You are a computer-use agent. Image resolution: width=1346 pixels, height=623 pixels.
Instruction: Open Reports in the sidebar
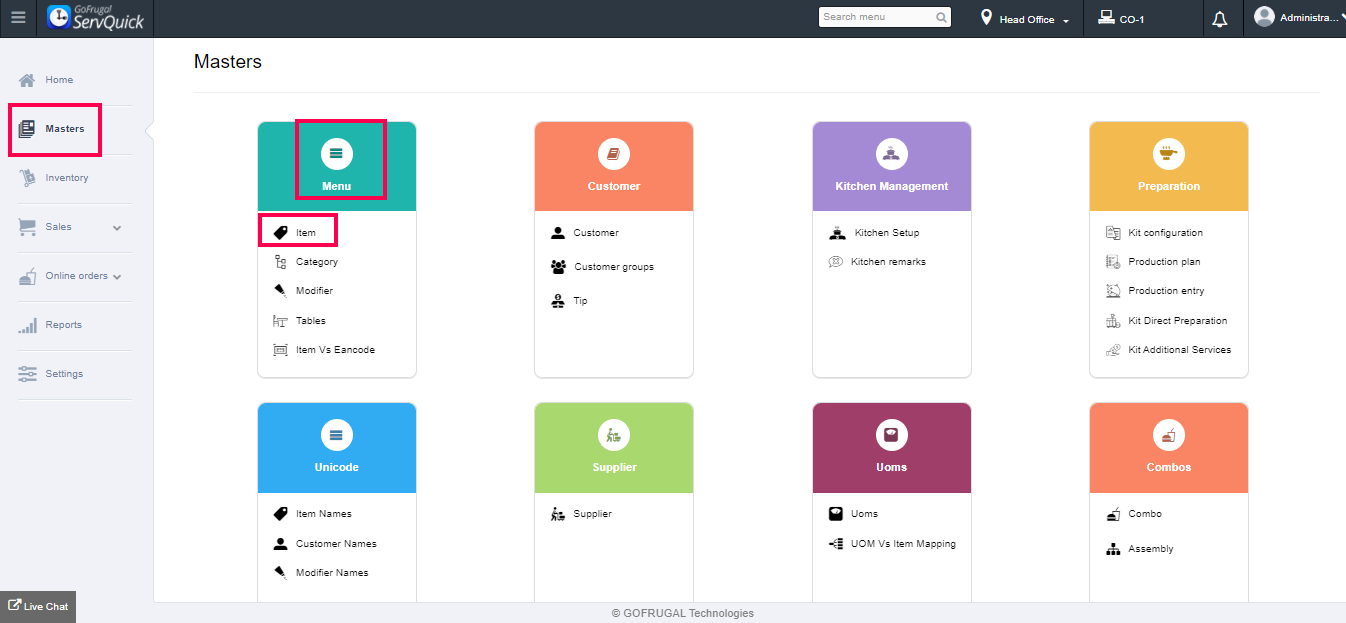[63, 325]
